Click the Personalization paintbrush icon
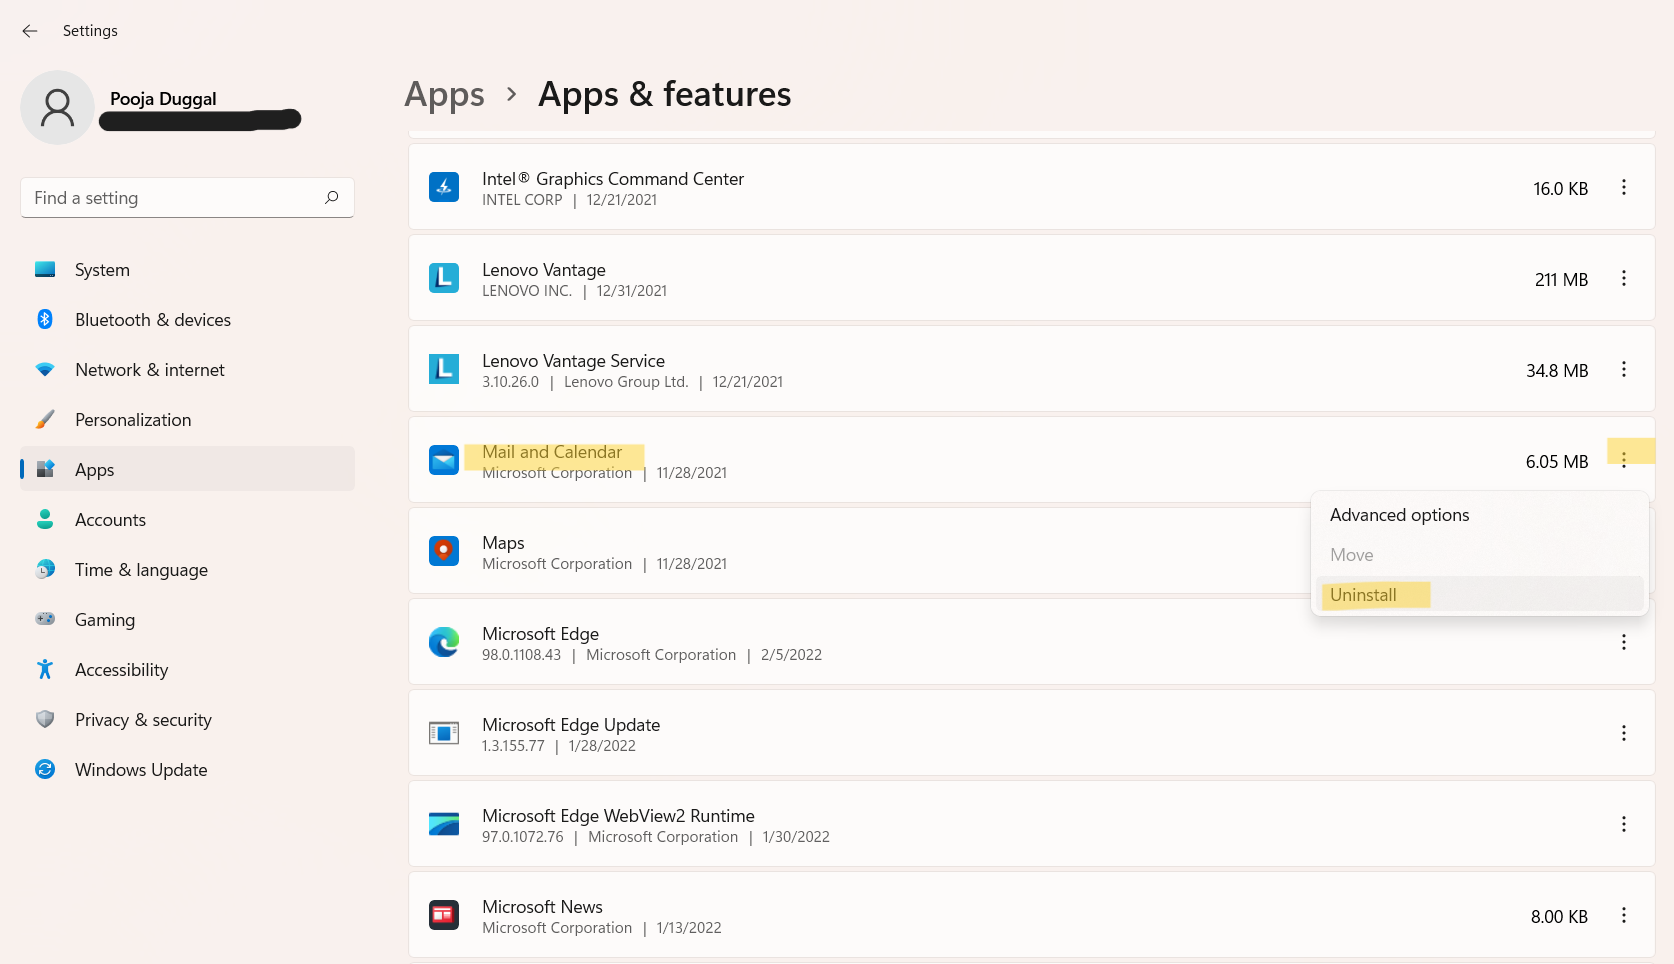 pos(45,419)
